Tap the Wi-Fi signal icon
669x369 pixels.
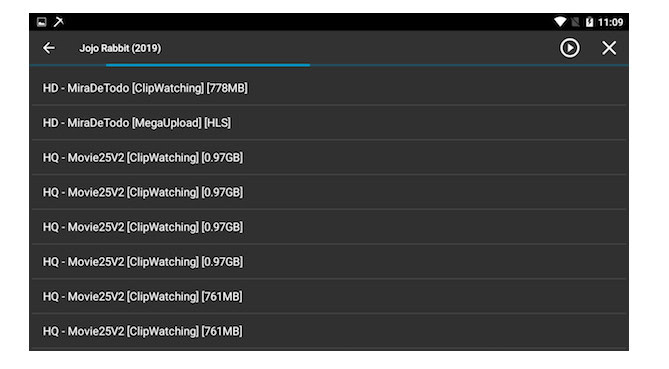(560, 22)
